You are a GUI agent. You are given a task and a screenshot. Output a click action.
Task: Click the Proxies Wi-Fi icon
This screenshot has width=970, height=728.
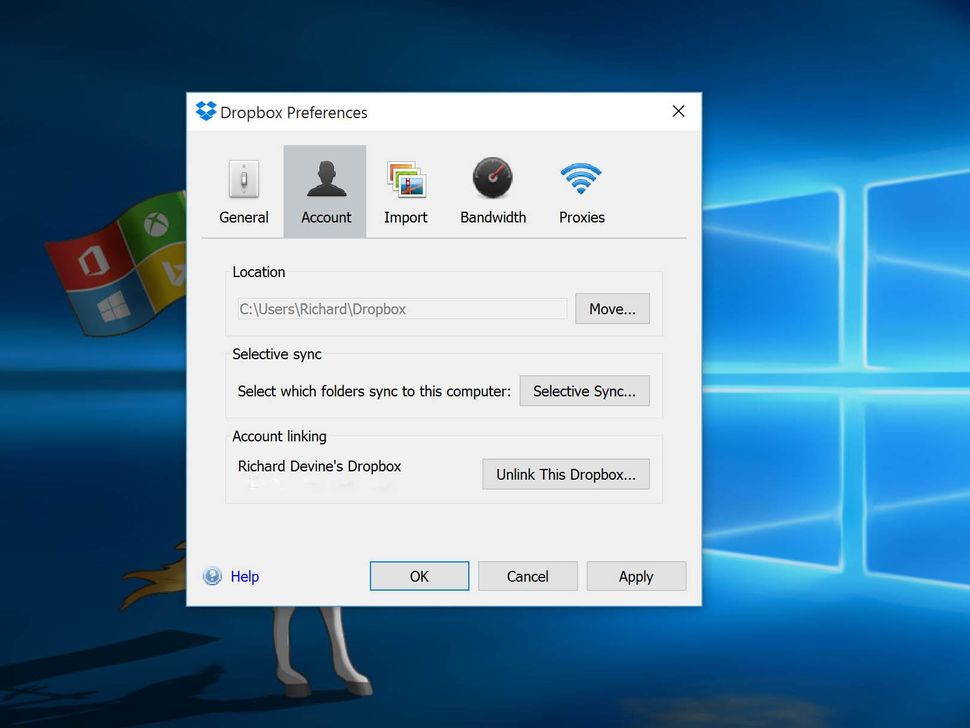[x=580, y=175]
